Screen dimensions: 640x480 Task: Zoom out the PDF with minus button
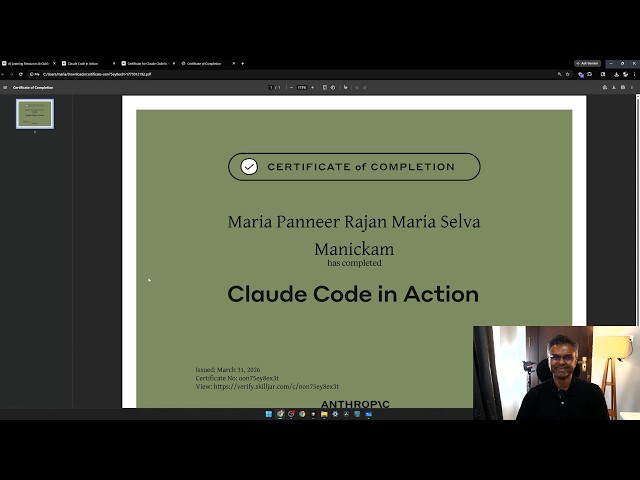[x=291, y=87]
